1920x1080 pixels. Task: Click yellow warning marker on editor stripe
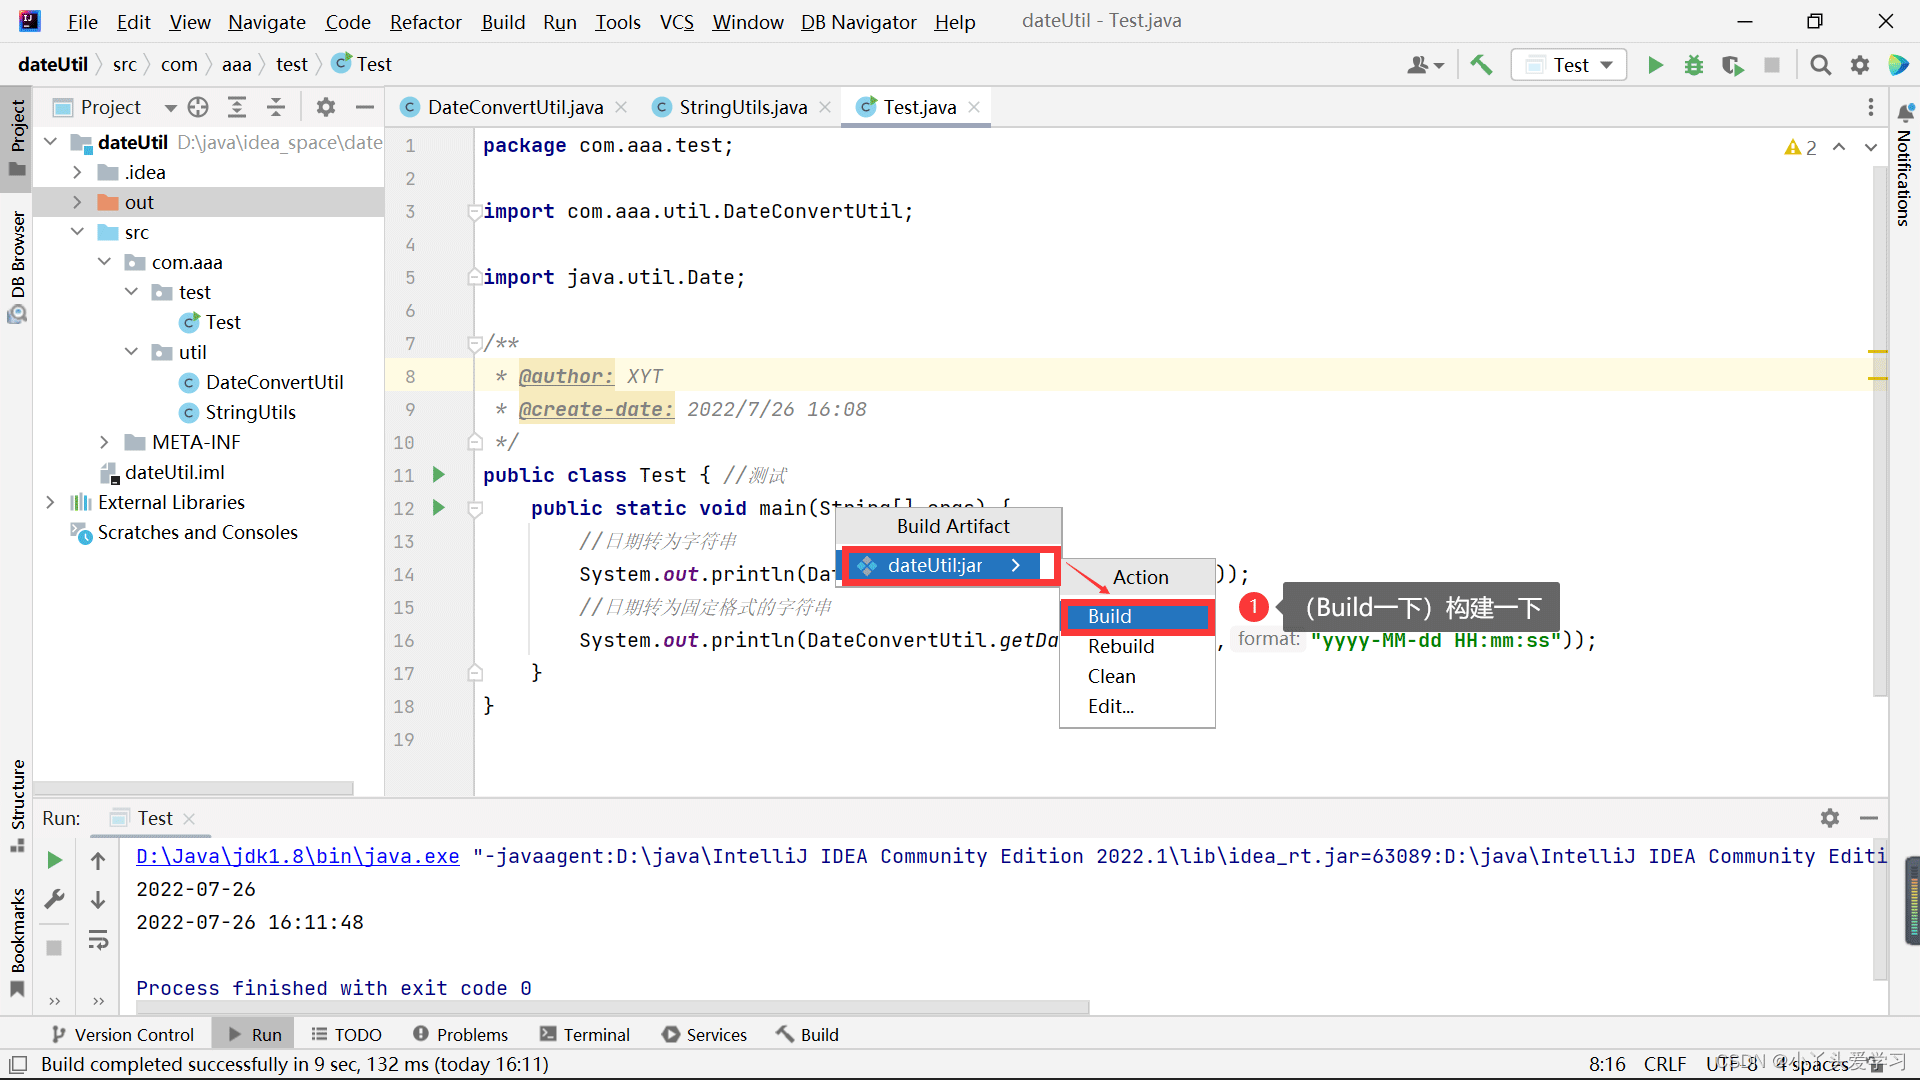(x=1877, y=352)
